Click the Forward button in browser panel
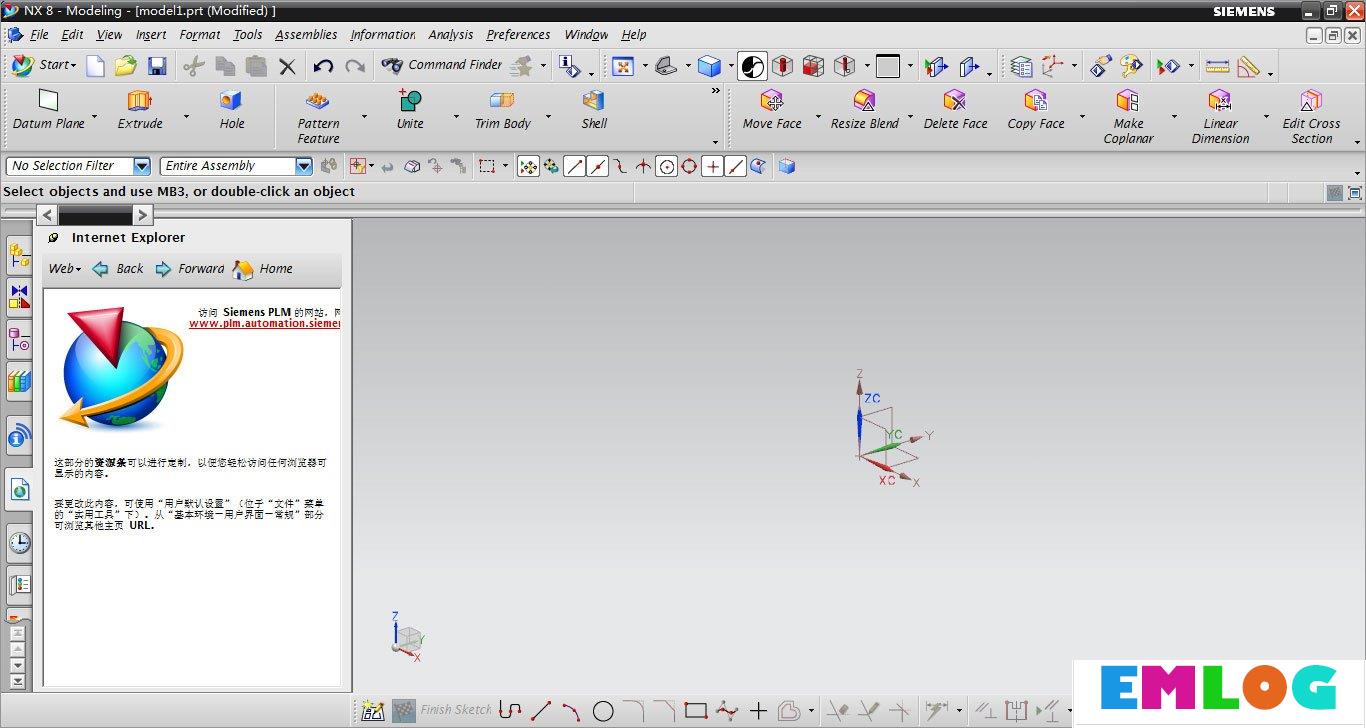This screenshot has height=728, width=1366. [190, 268]
